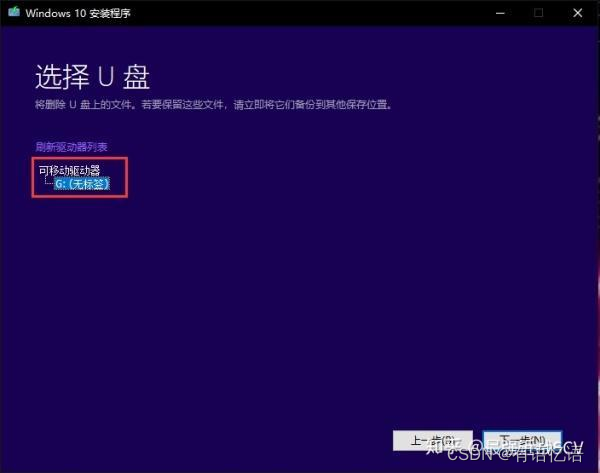This screenshot has width=600, height=473.
Task: Go back with the 上一步 button
Action: (433, 441)
